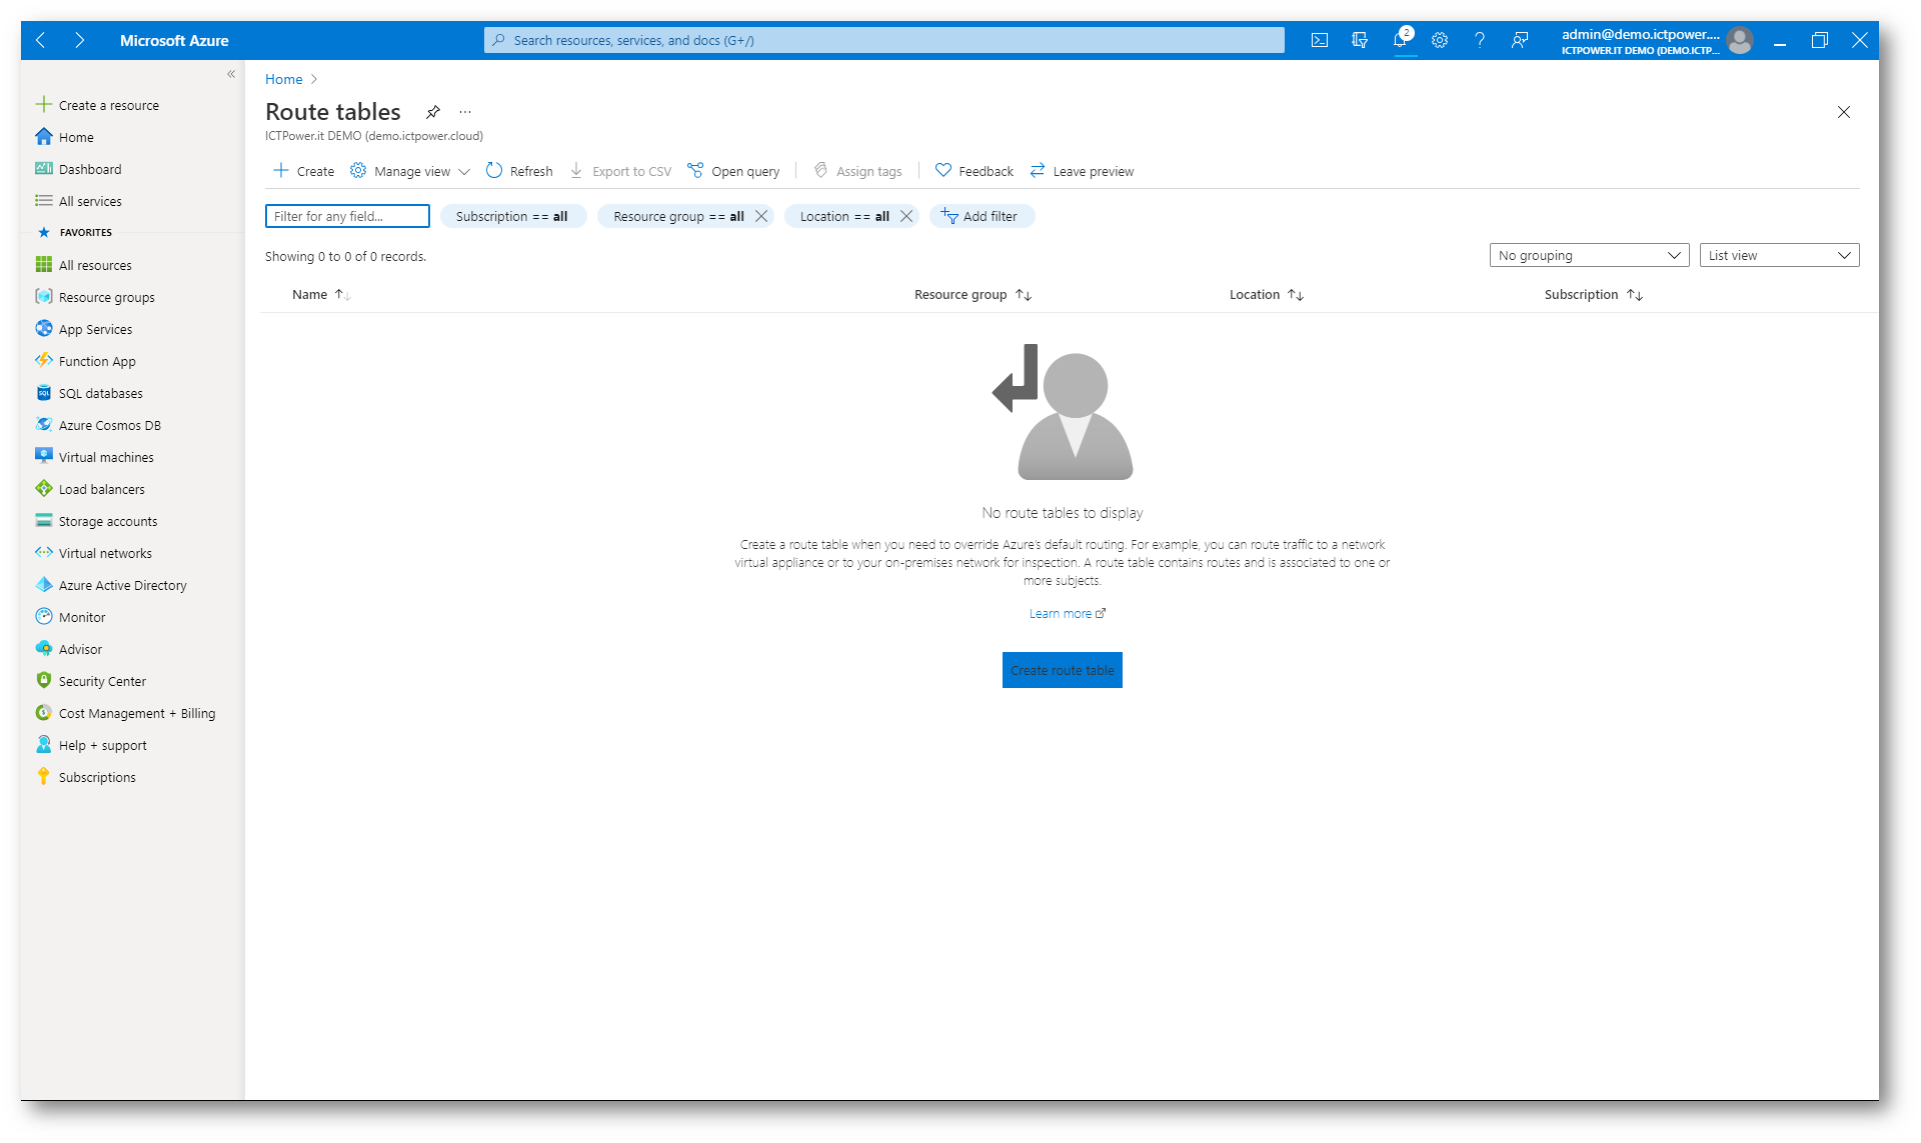Pin Route tables to dashboard
Image resolution: width=1921 pixels, height=1143 pixels.
[x=433, y=112]
